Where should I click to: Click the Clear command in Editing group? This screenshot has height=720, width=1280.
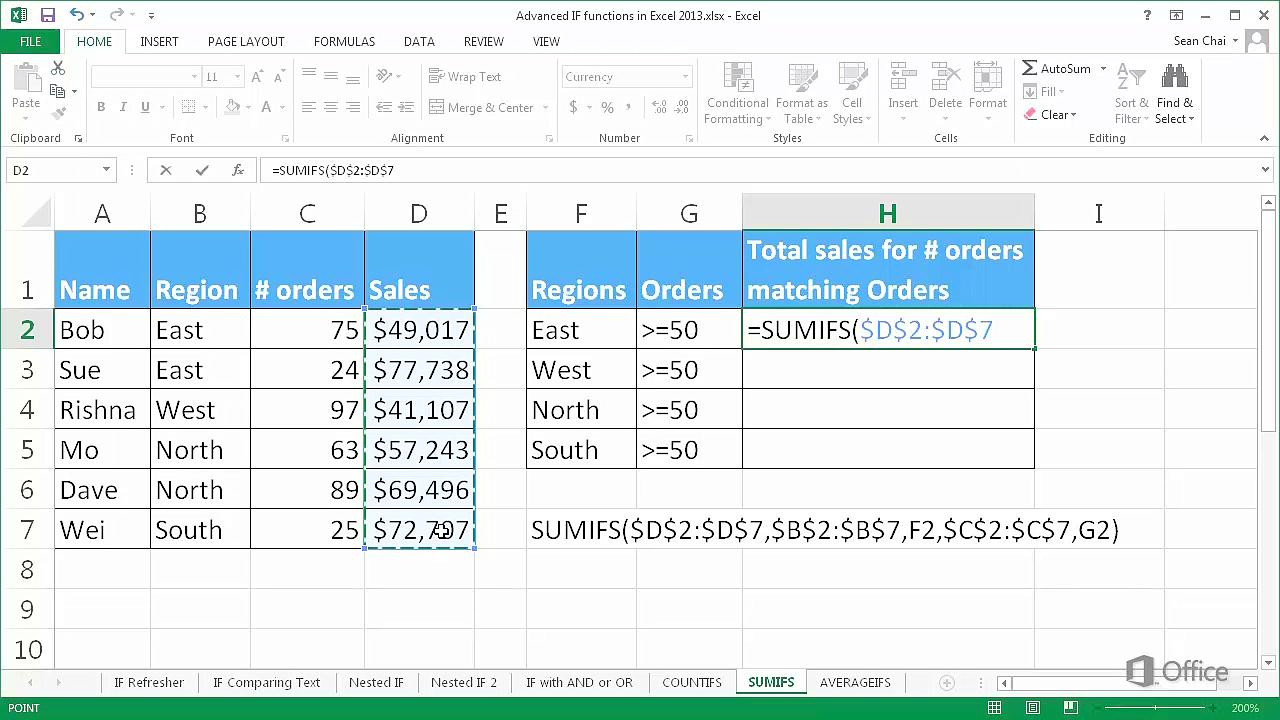click(x=1051, y=114)
